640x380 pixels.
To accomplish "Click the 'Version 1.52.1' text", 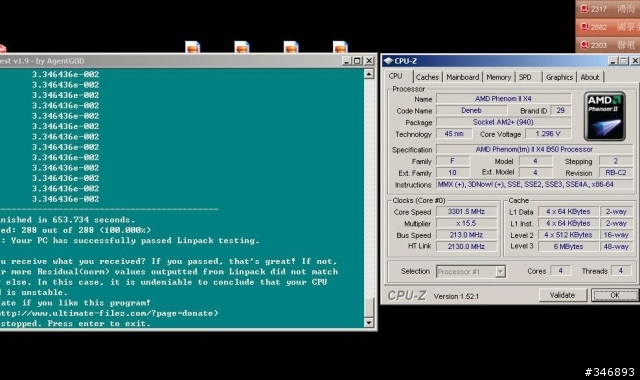I will point(456,296).
